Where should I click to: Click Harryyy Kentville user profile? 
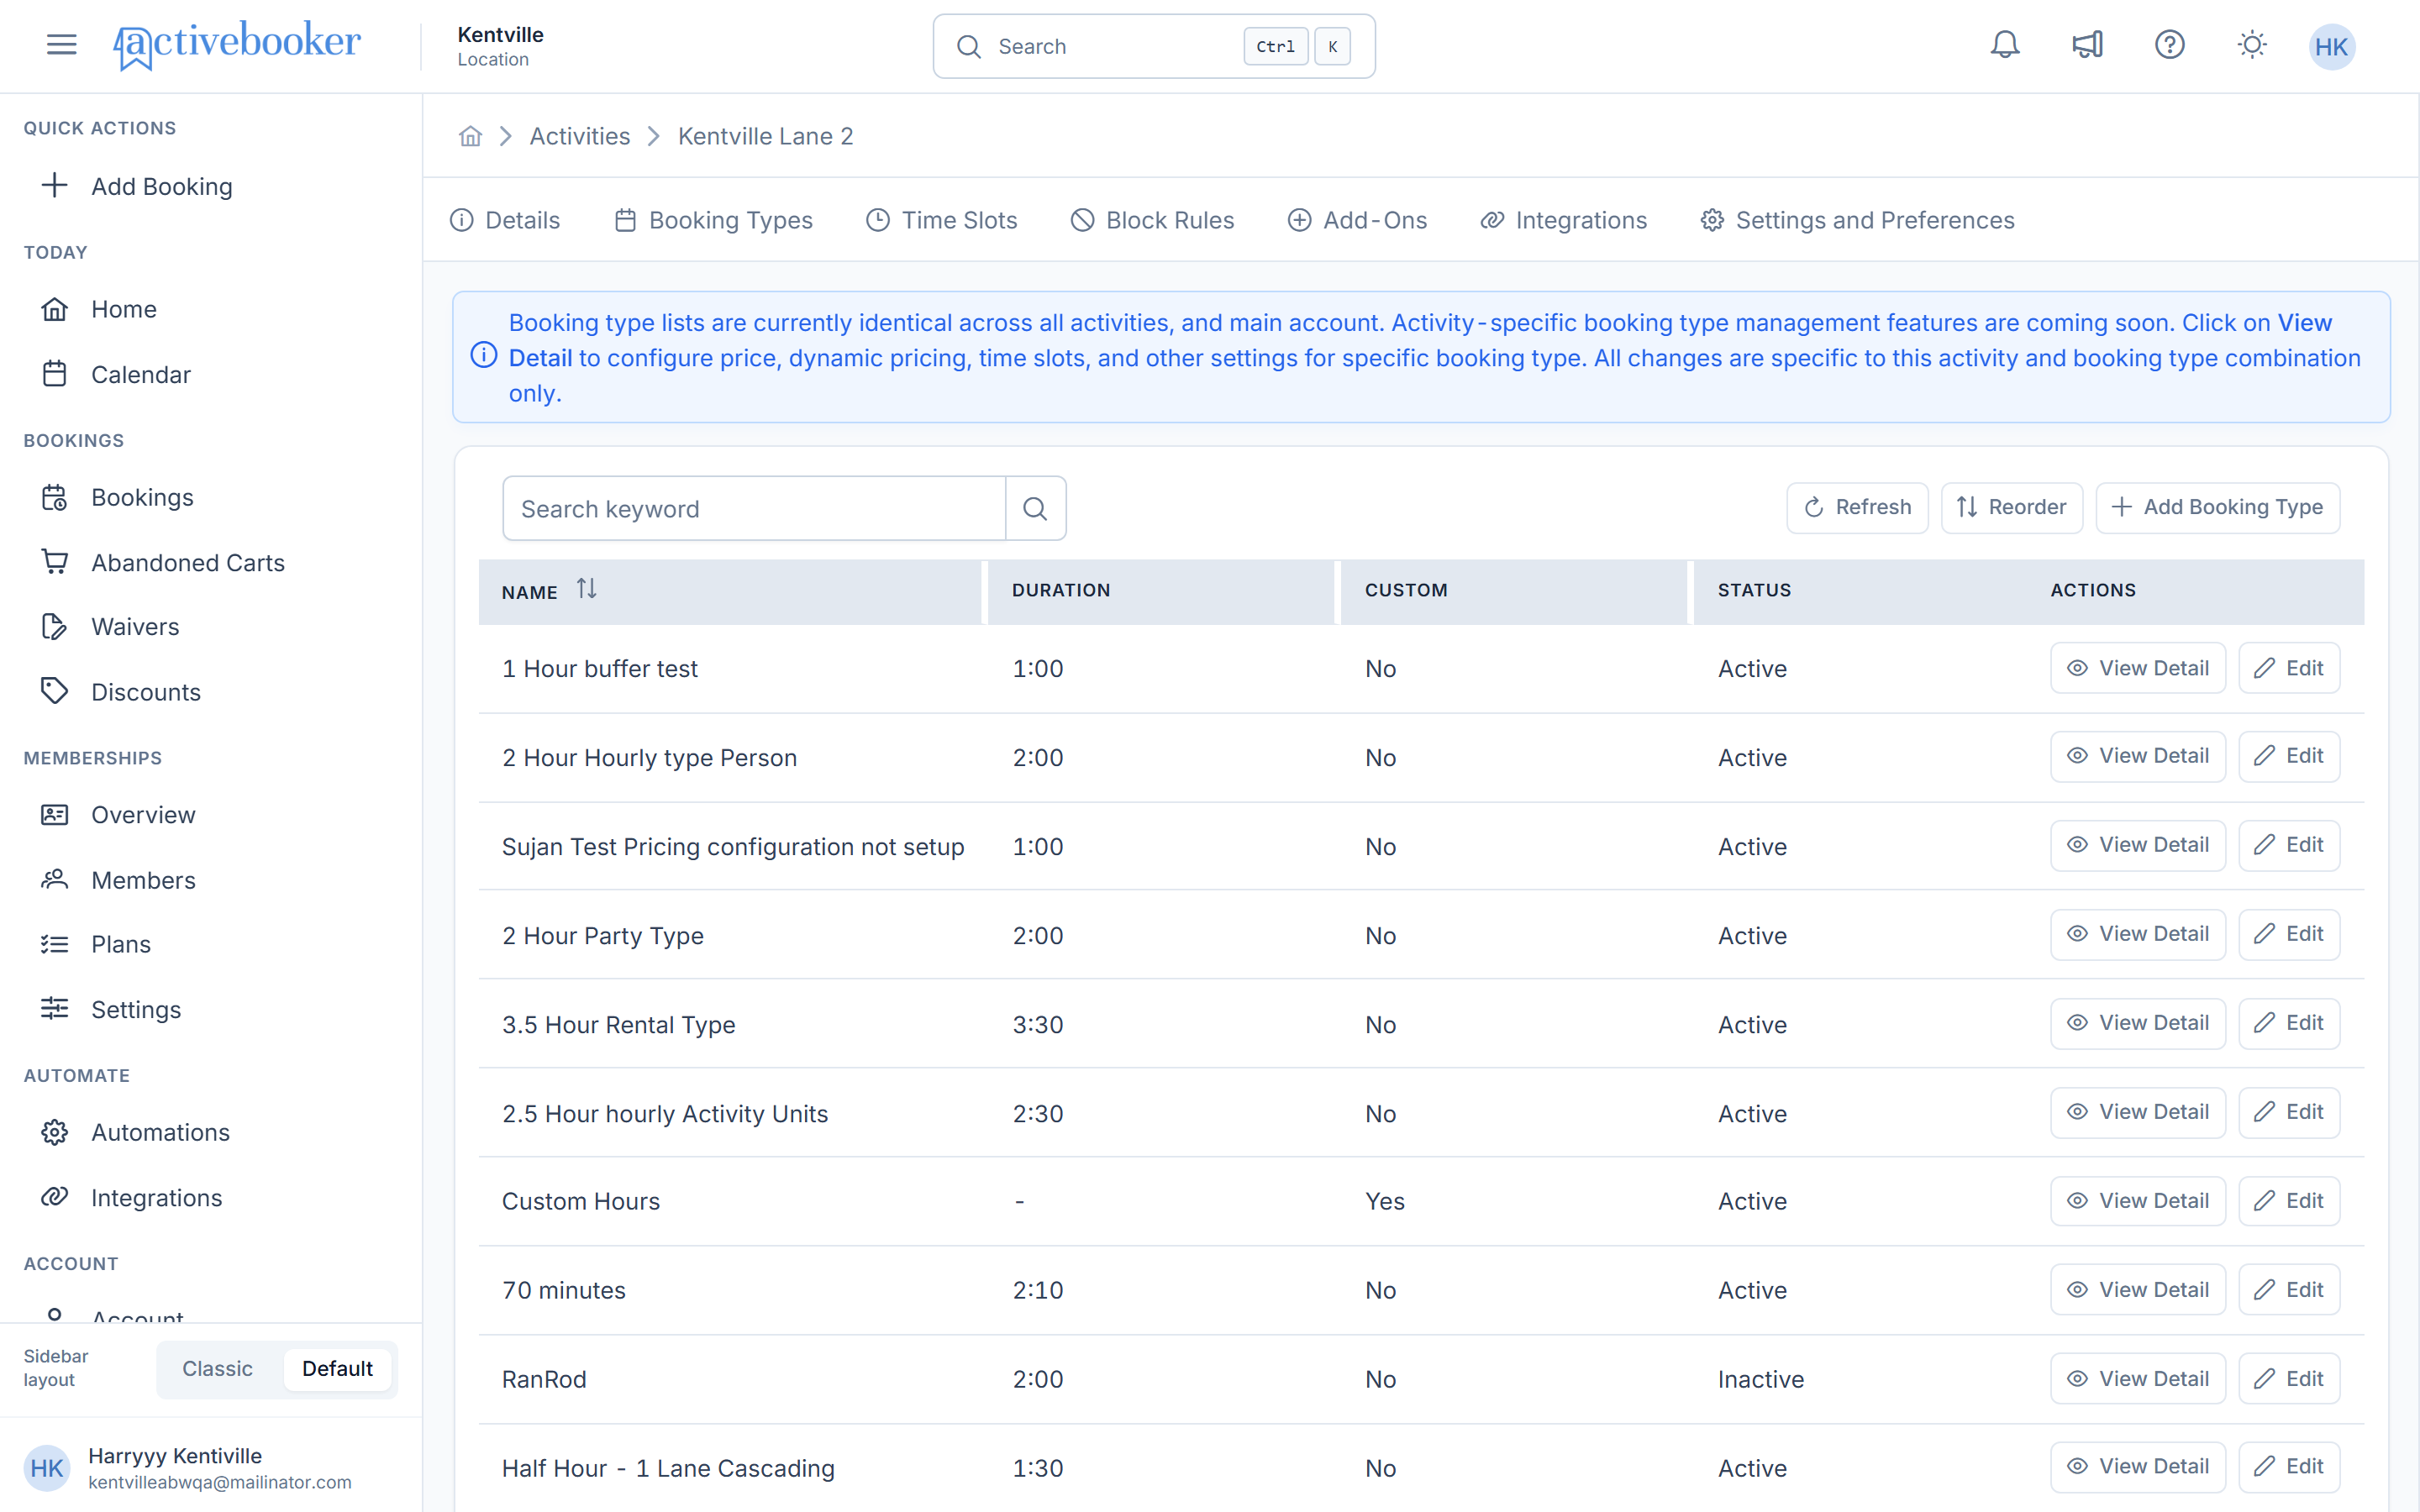188,1468
